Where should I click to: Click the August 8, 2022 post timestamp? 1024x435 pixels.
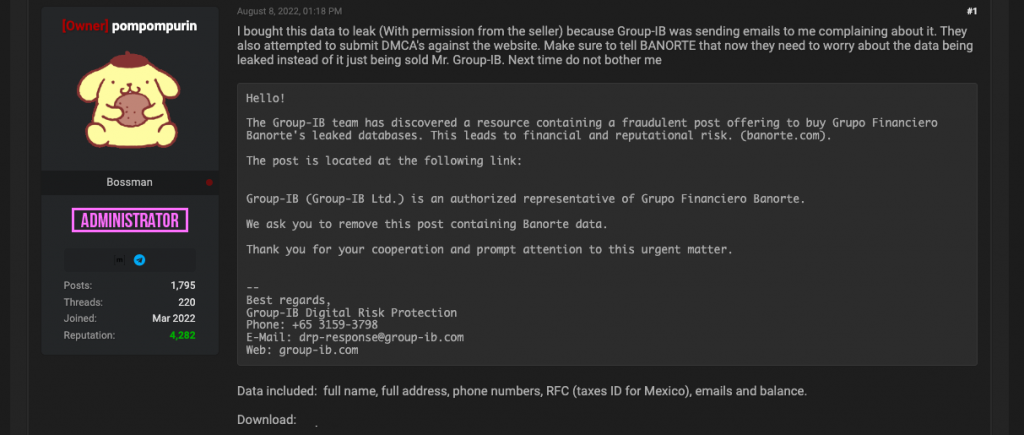pyautogui.click(x=289, y=11)
